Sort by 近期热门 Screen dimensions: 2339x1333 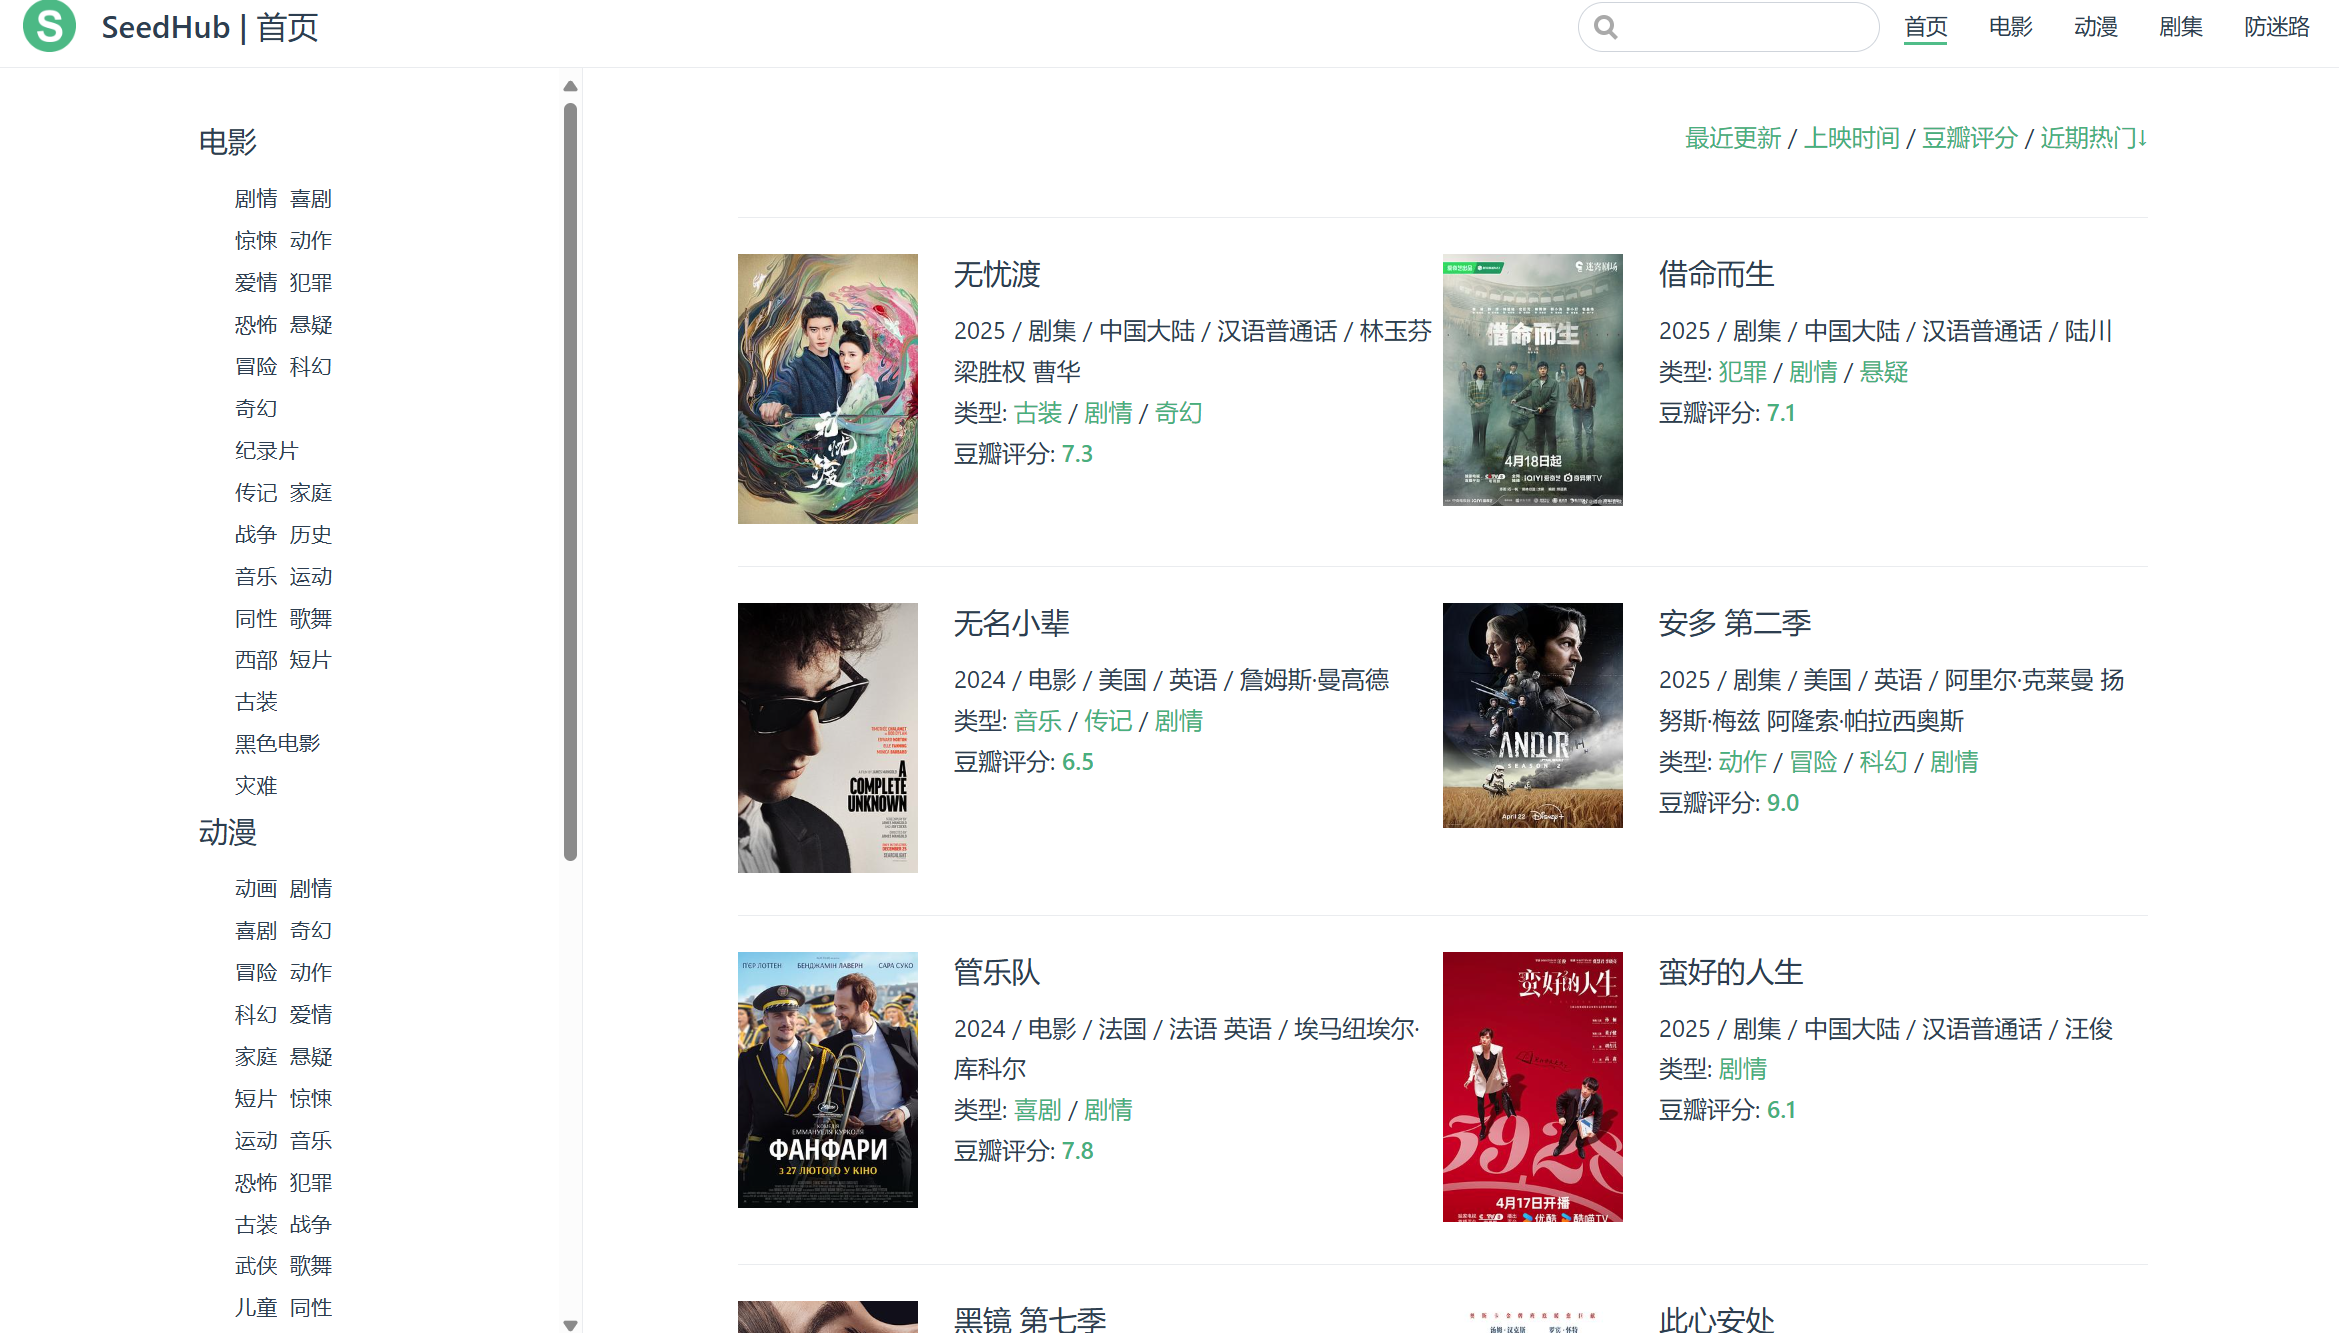[2093, 138]
